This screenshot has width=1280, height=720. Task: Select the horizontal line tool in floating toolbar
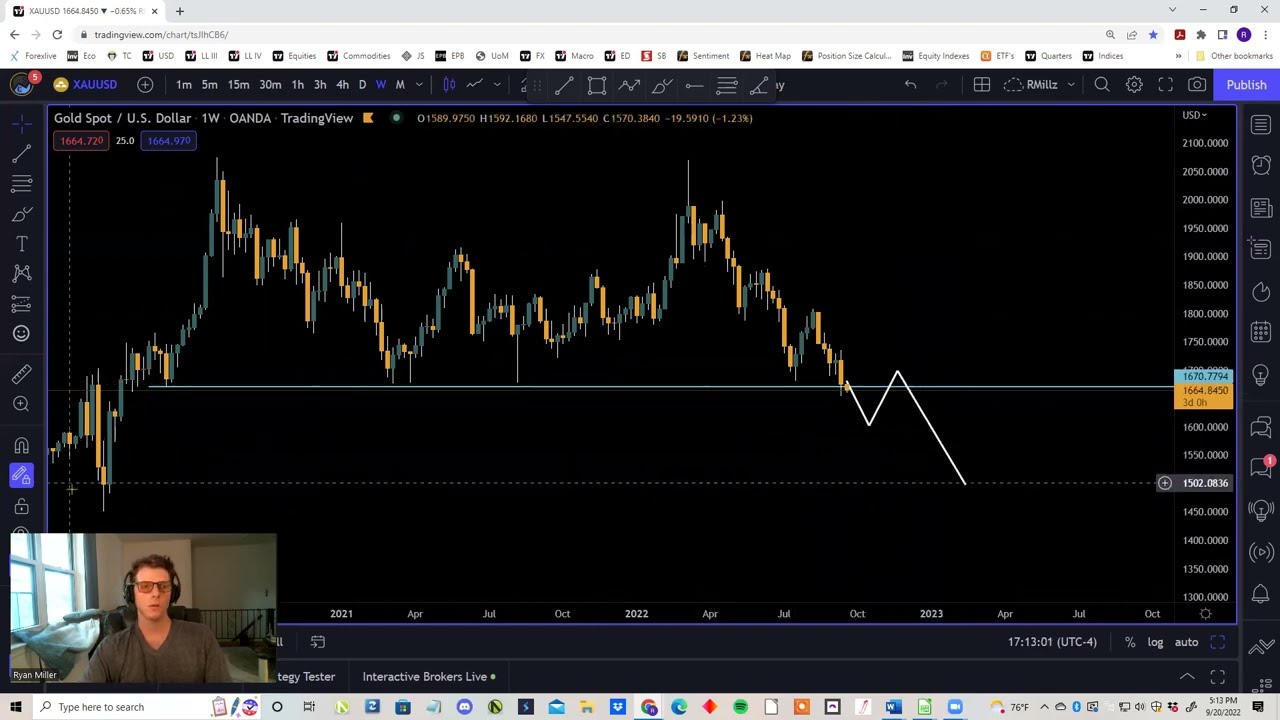(x=694, y=86)
